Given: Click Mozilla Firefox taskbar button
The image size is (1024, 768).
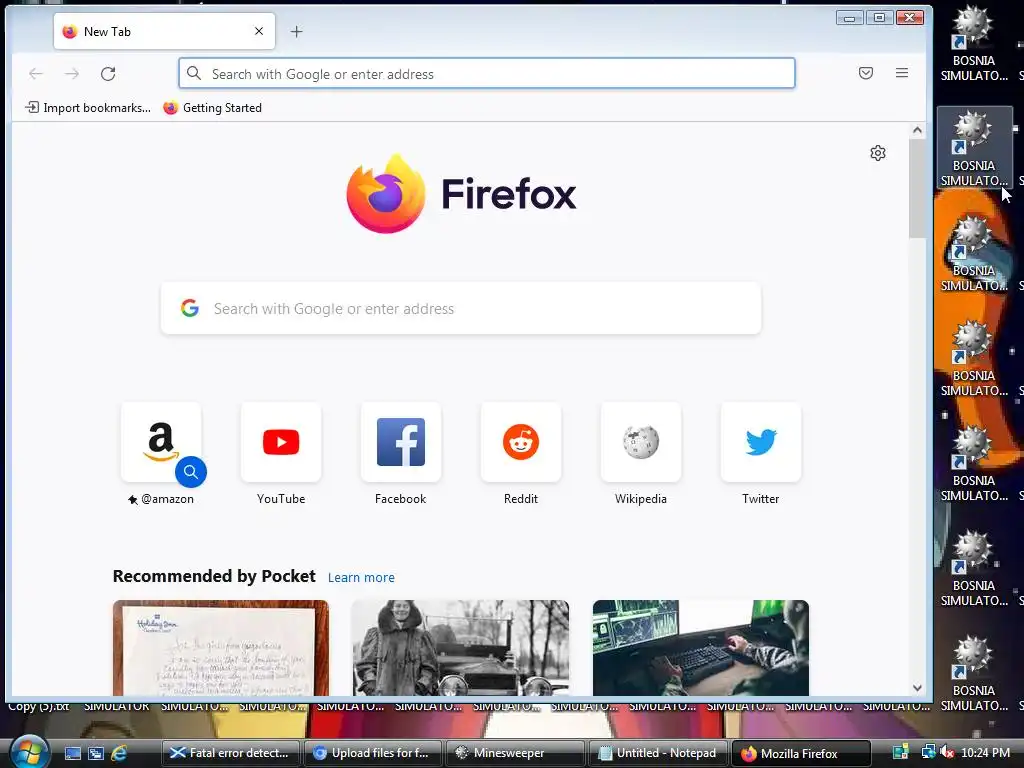Looking at the screenshot, I should click(801, 753).
